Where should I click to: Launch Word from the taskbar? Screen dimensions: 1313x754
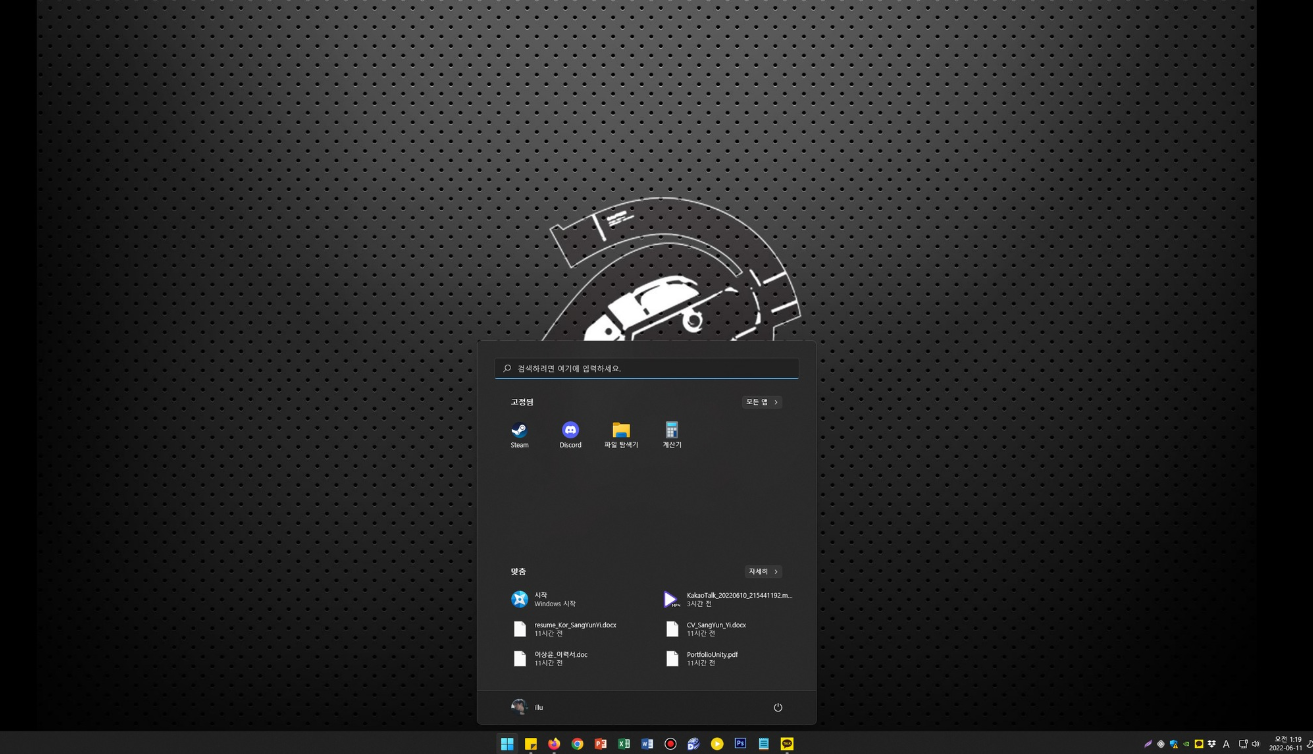click(x=647, y=744)
